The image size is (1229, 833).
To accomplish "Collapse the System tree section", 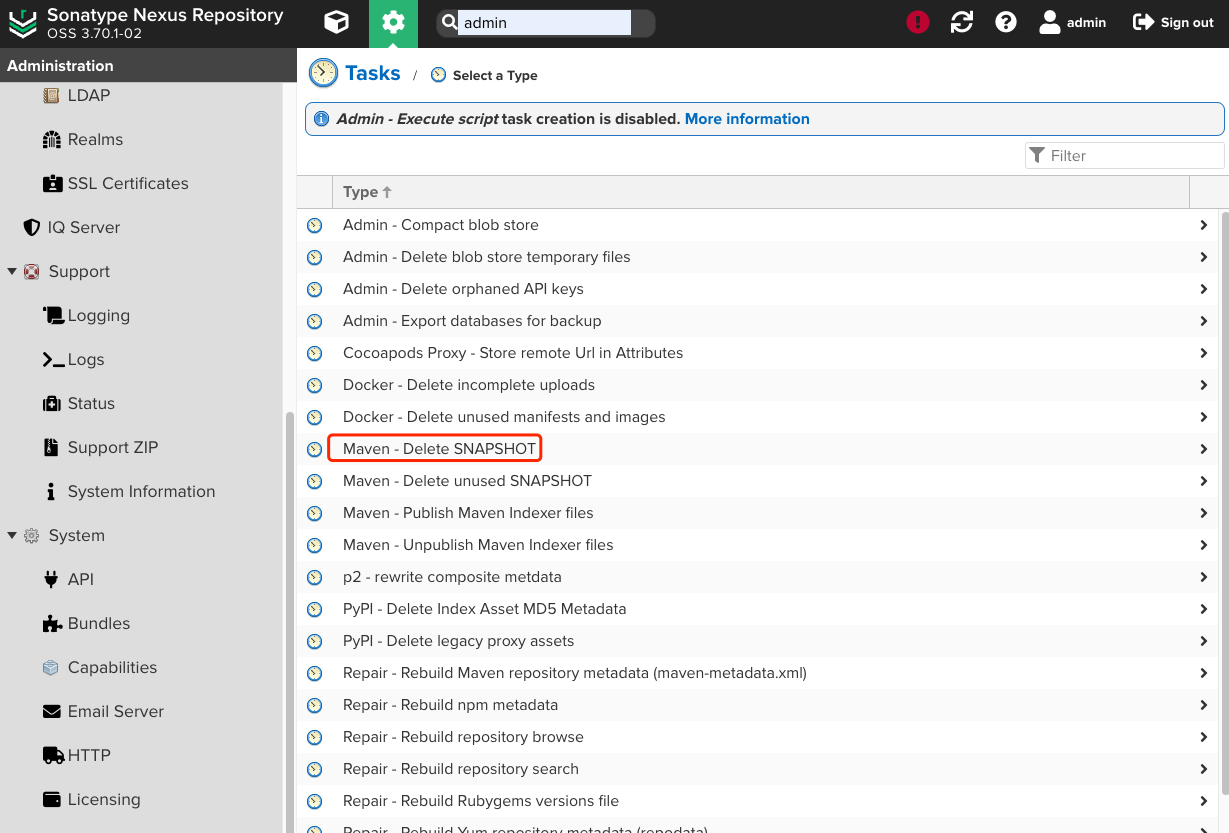I will coord(12,535).
